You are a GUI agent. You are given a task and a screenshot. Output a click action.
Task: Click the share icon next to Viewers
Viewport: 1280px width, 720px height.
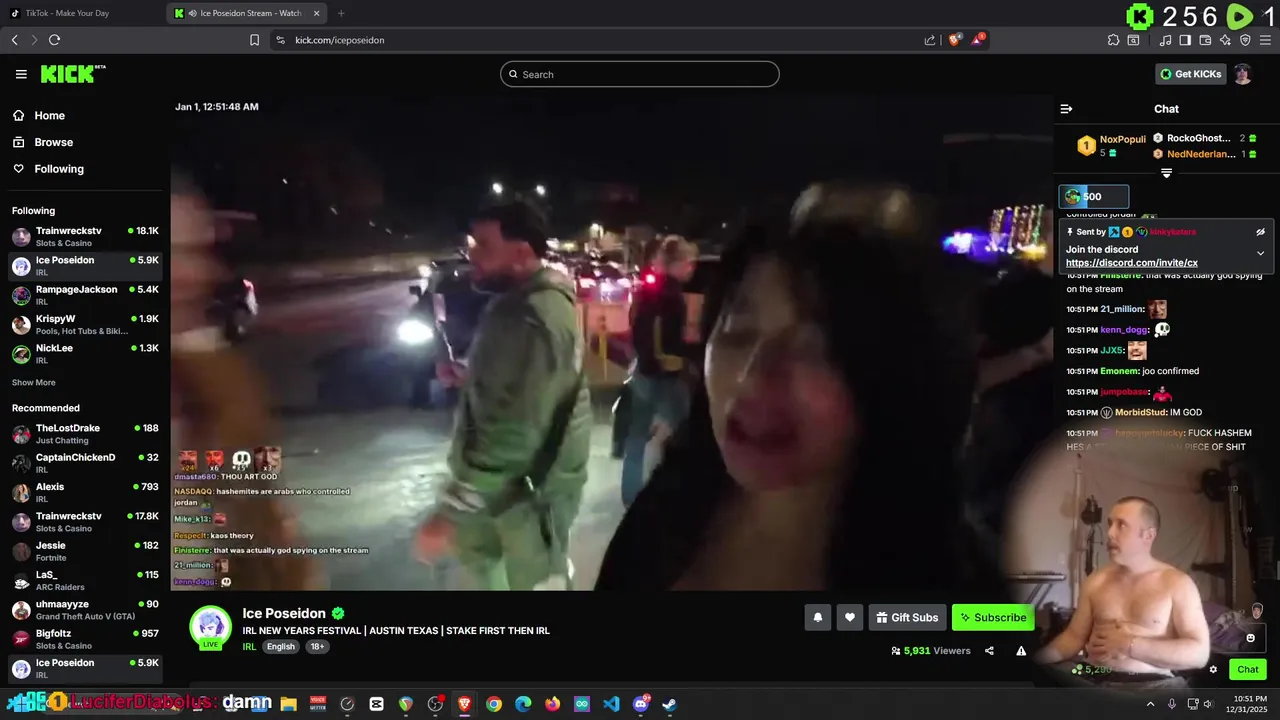989,651
